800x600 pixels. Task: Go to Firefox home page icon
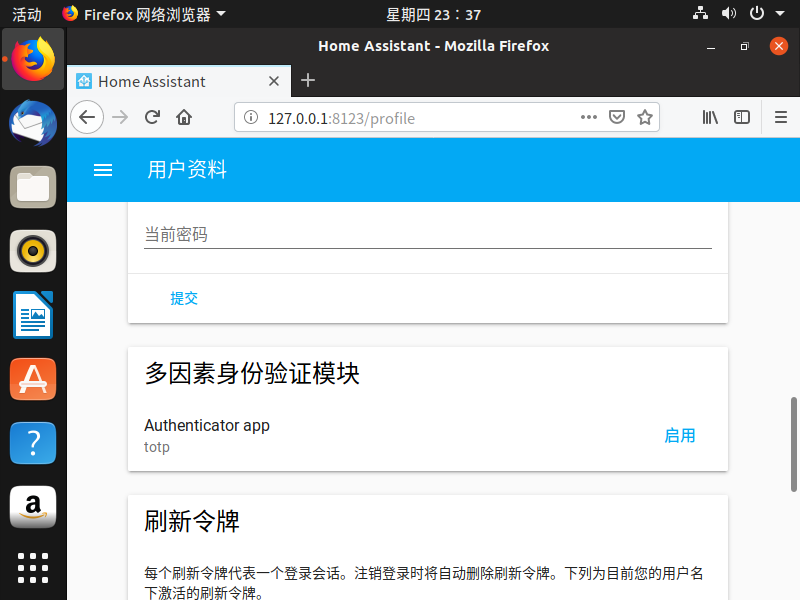pos(184,117)
